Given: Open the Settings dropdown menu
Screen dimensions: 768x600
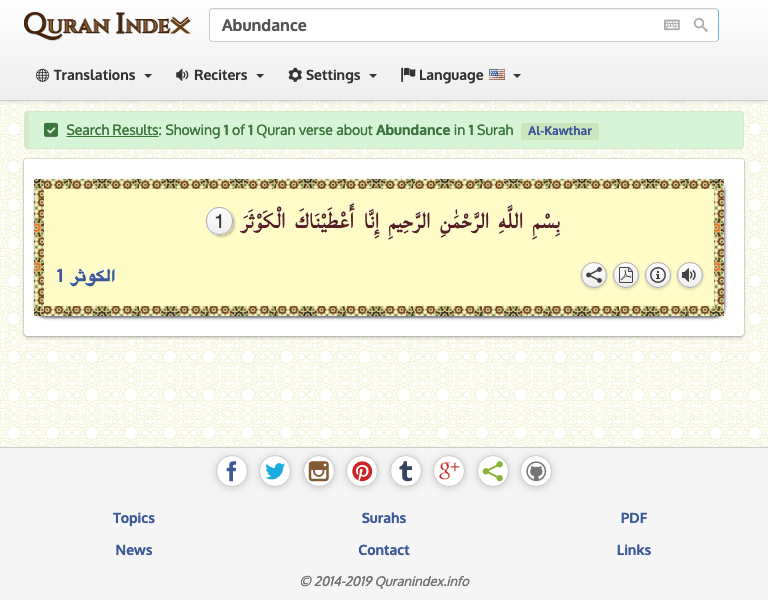Looking at the screenshot, I should (333, 75).
